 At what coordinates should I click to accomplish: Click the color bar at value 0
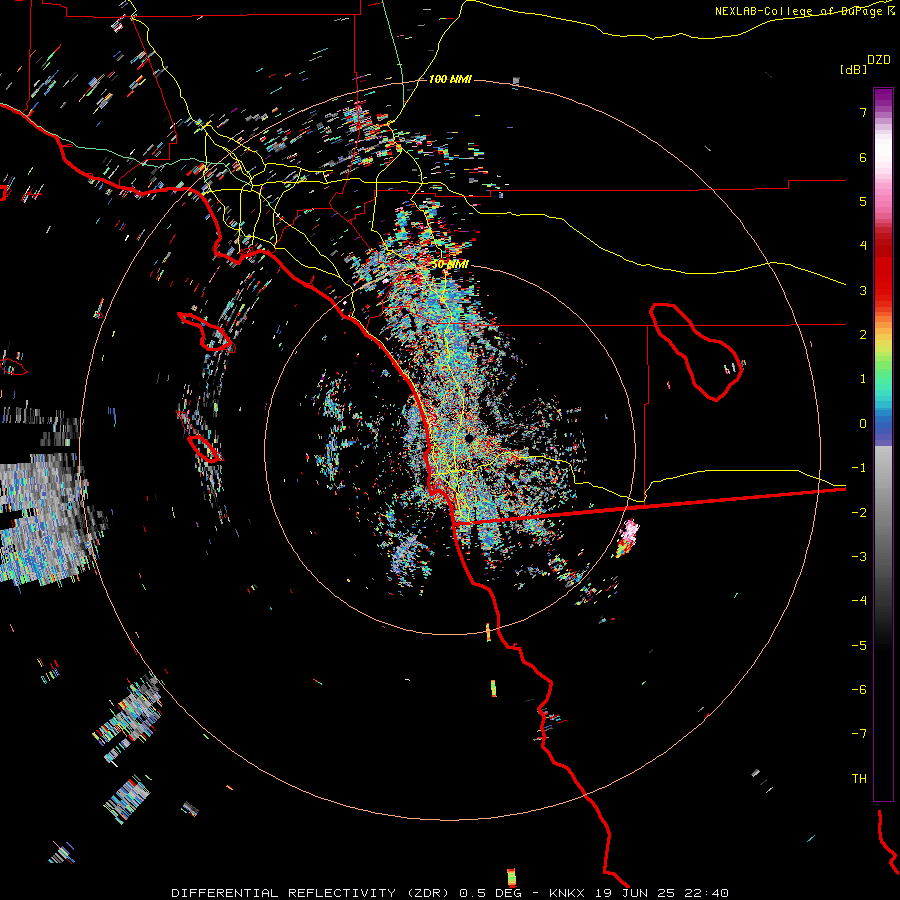pyautogui.click(x=883, y=424)
